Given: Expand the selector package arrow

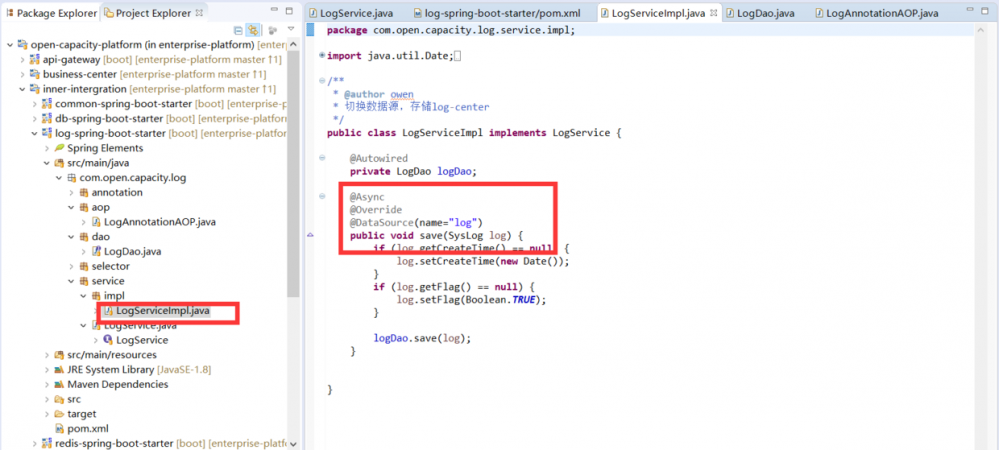Looking at the screenshot, I should 71,266.
